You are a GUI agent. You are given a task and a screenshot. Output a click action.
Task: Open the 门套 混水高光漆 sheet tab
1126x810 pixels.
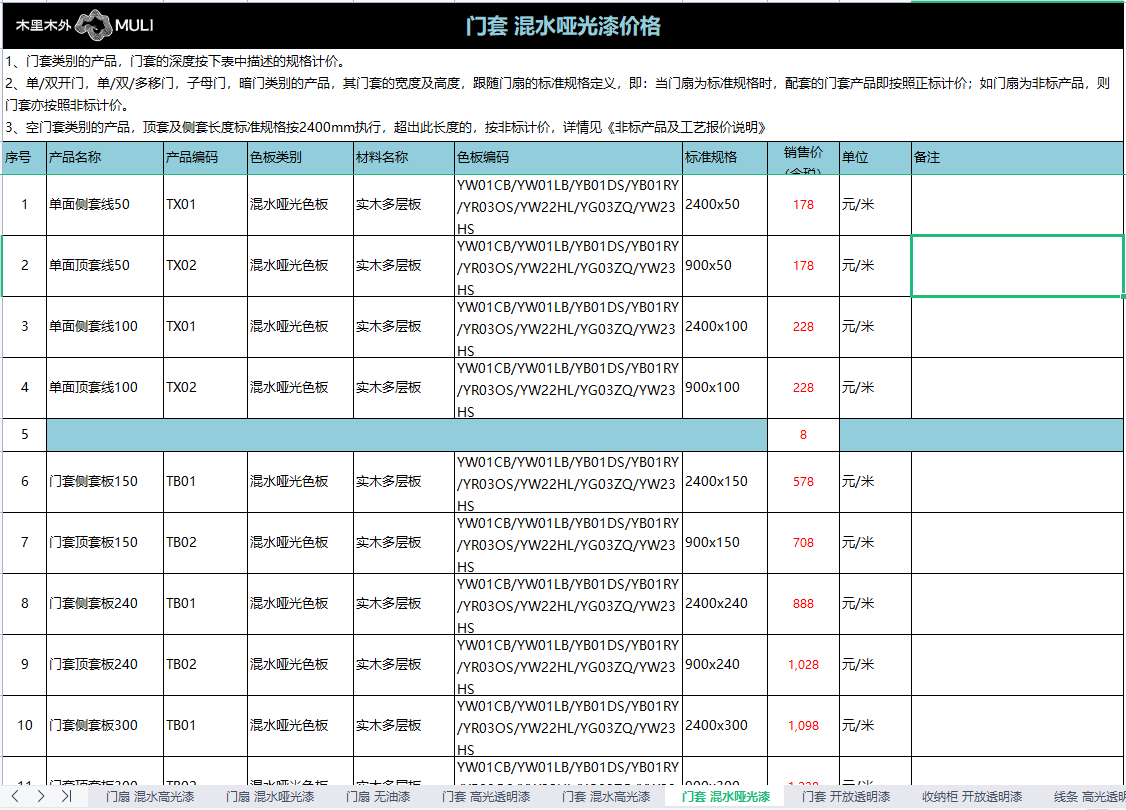(x=606, y=797)
